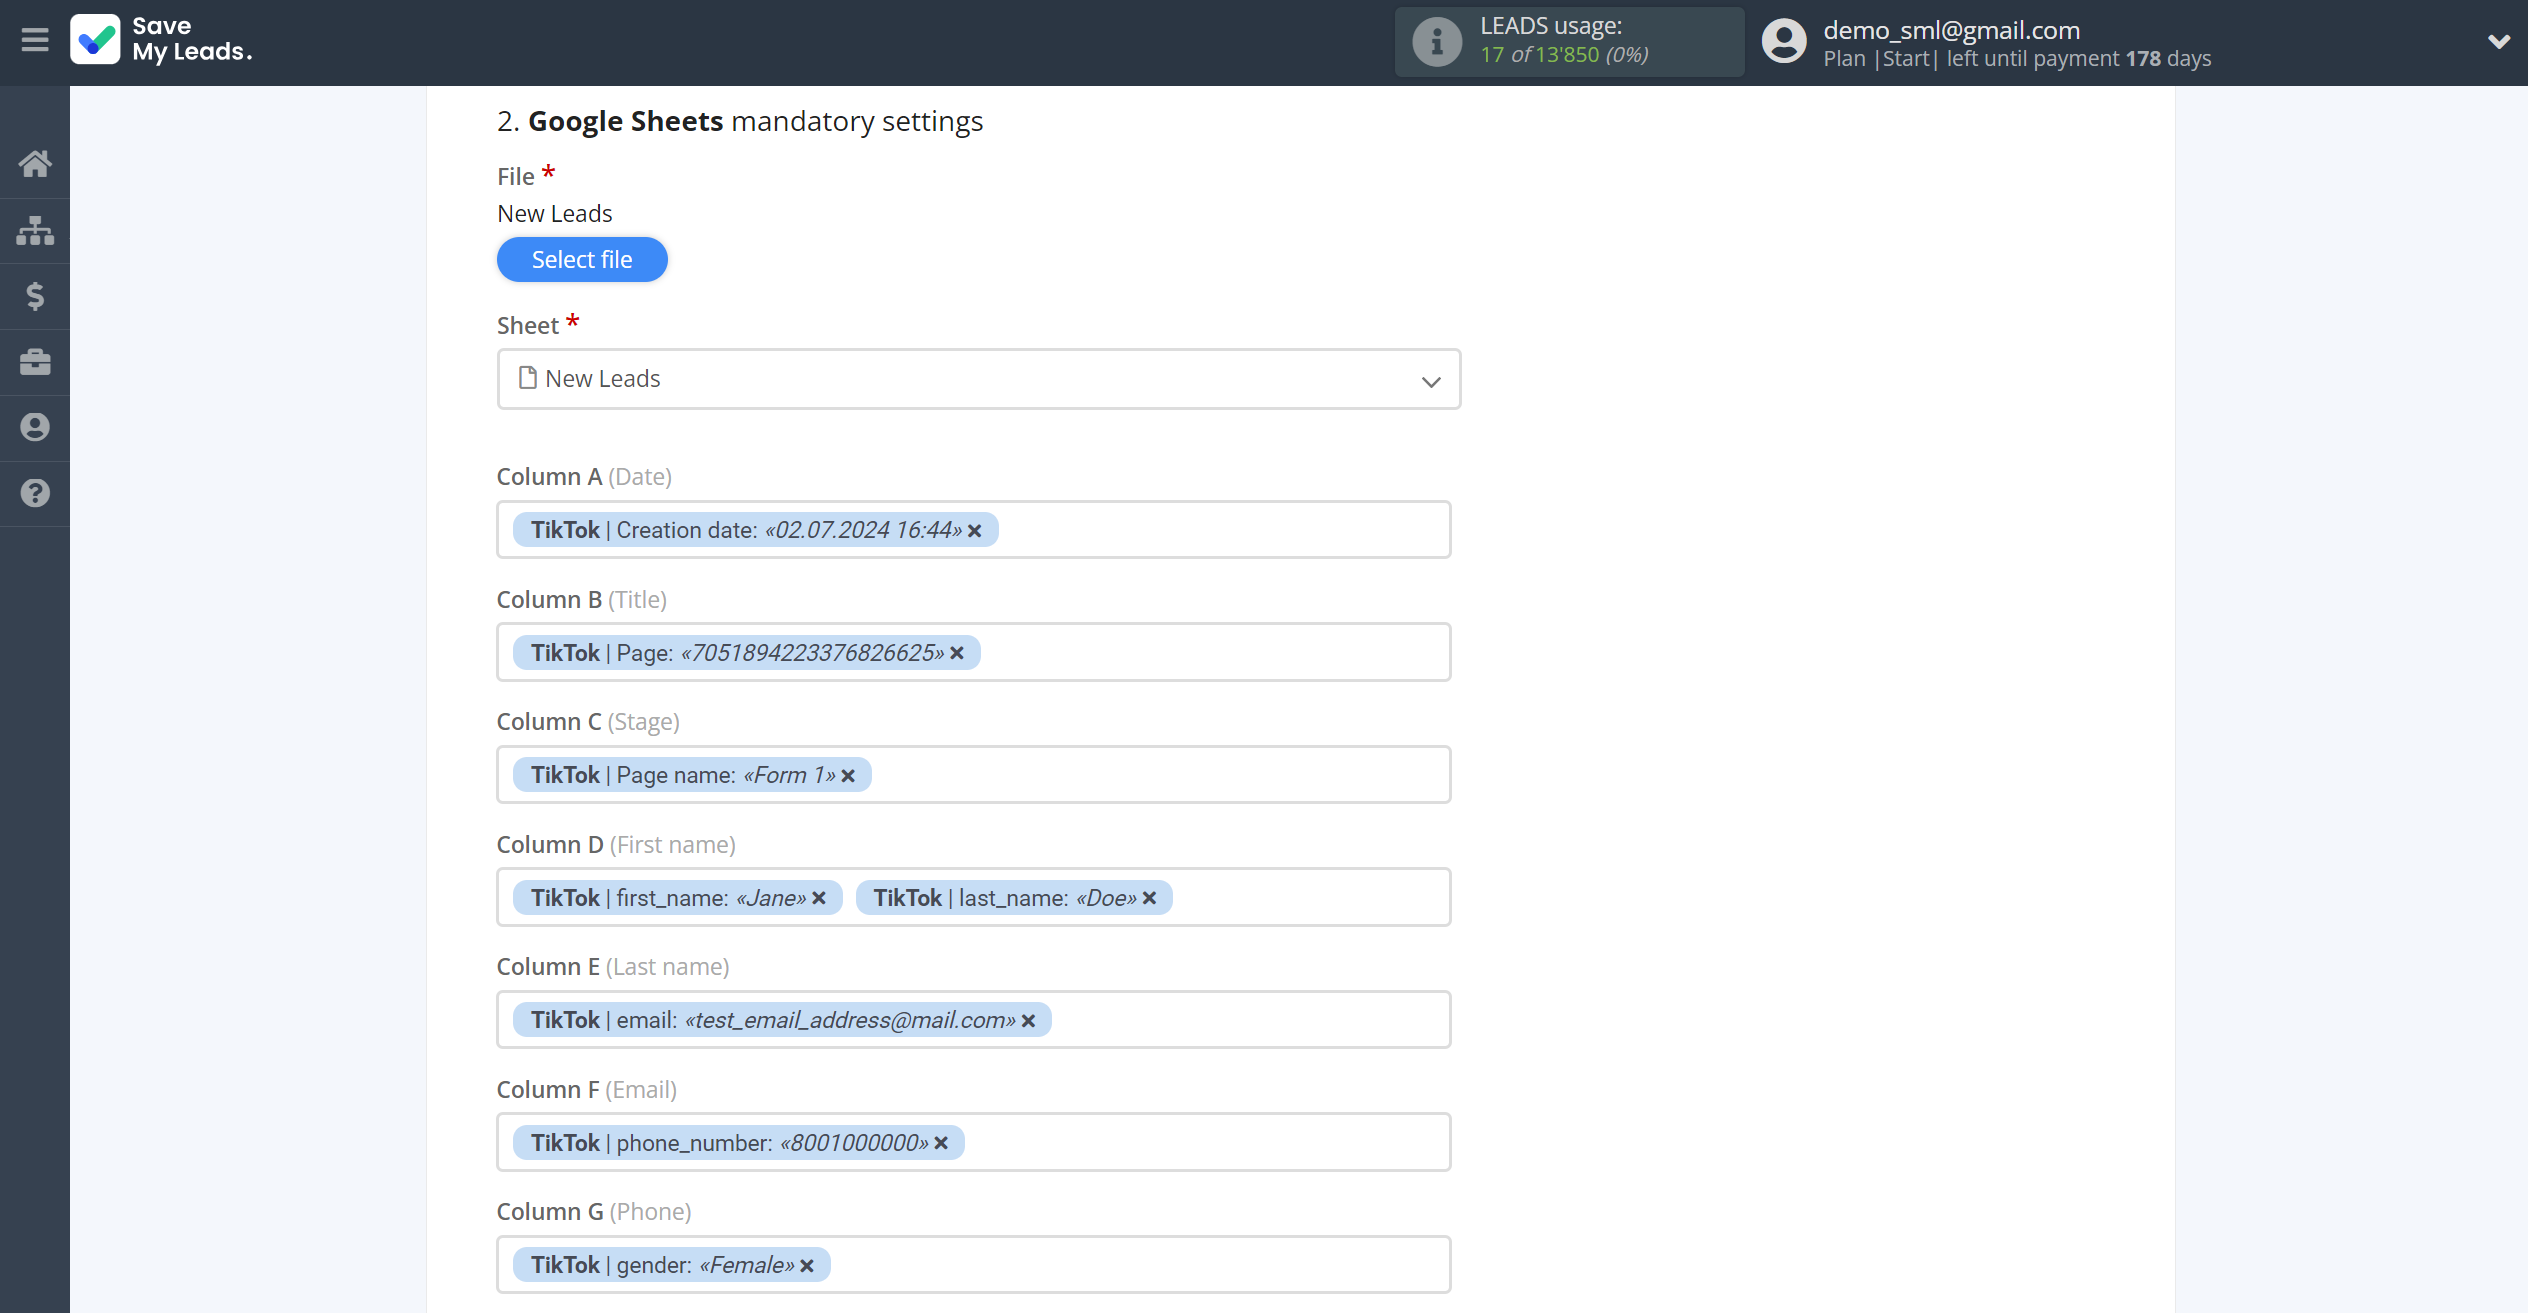Click the demo_sml@gmail.com account email

(1951, 30)
